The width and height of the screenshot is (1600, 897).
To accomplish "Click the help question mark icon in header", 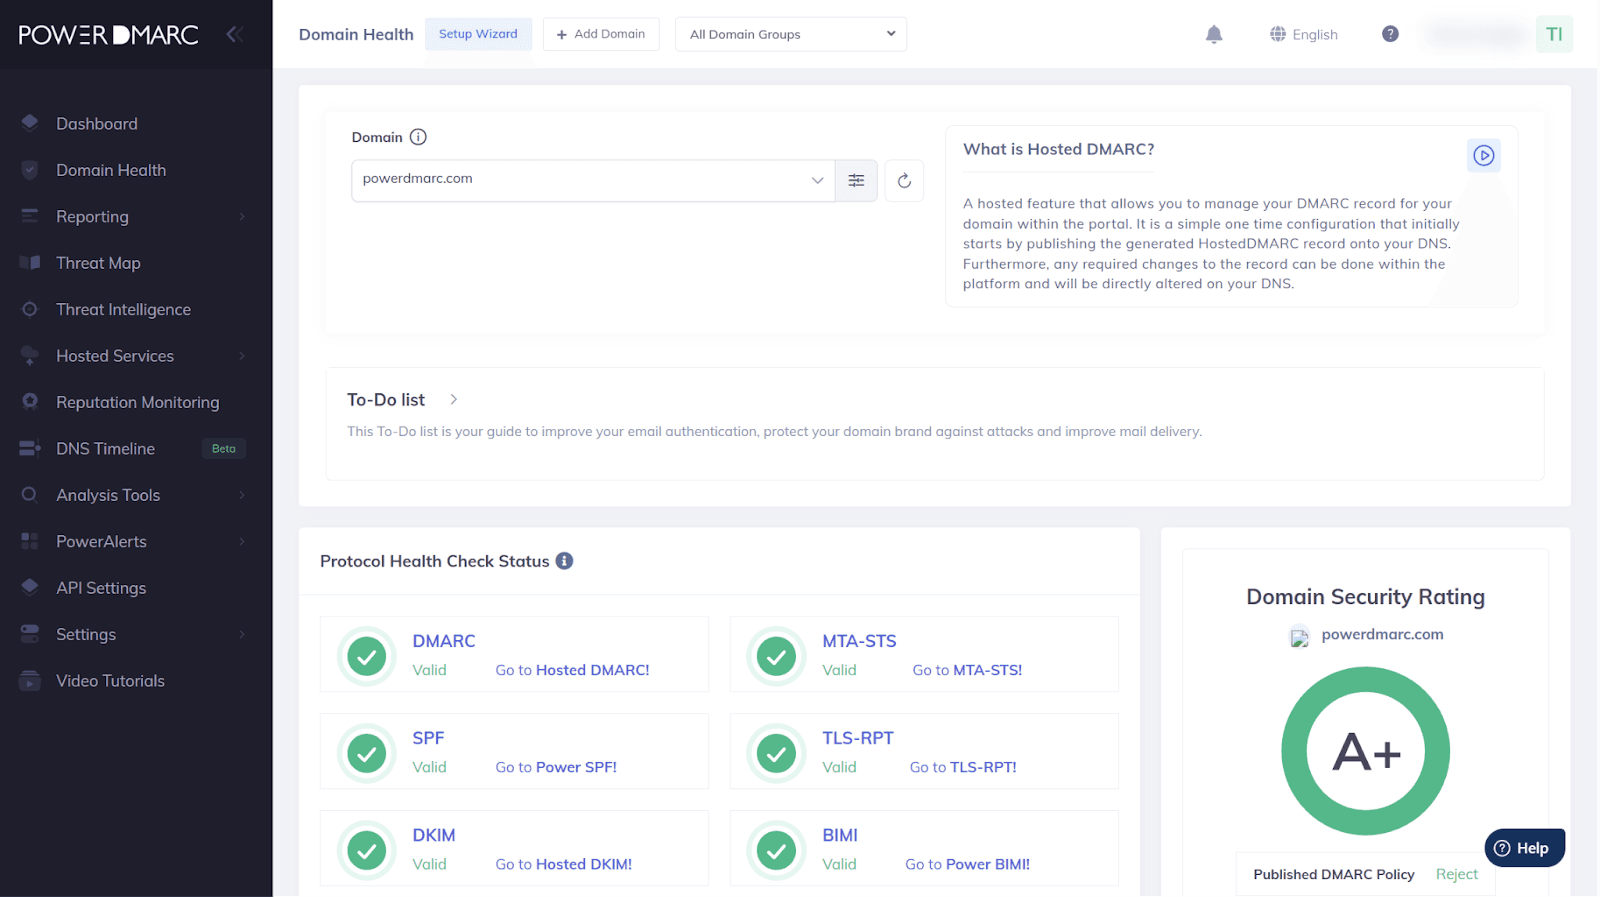I will 1390,34.
